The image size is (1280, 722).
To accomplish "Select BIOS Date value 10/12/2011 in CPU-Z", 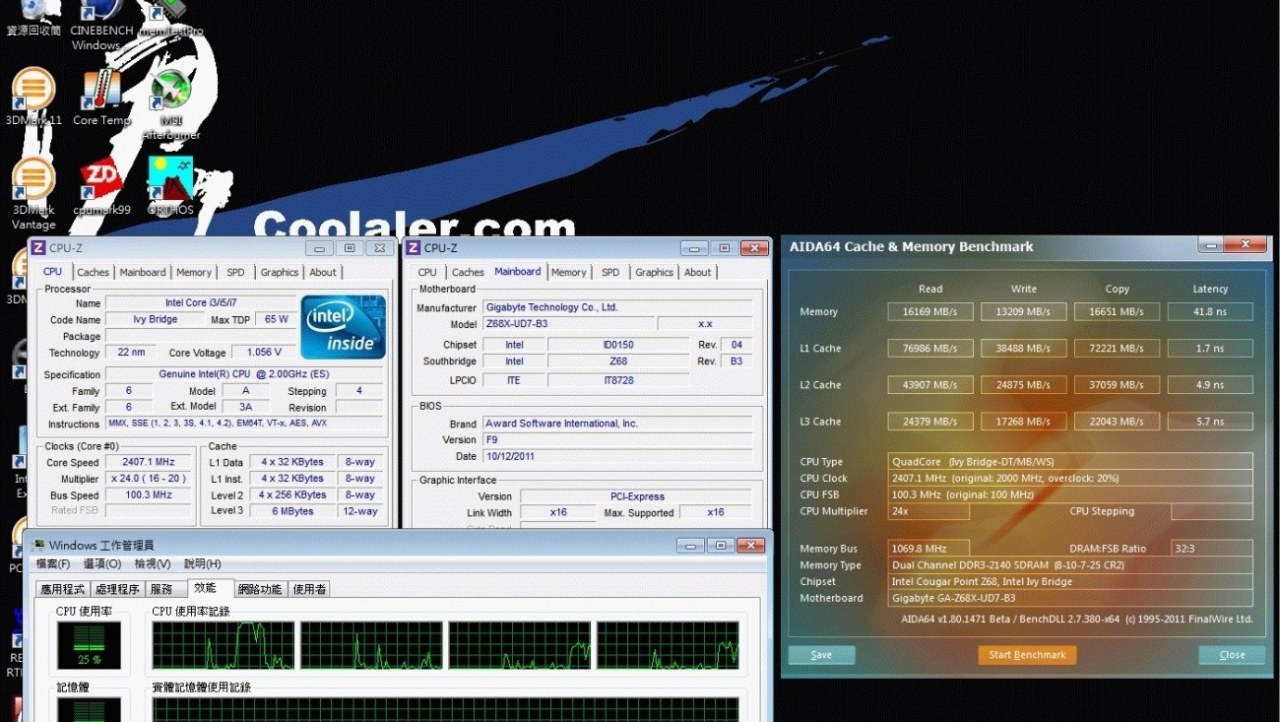I will [617, 456].
